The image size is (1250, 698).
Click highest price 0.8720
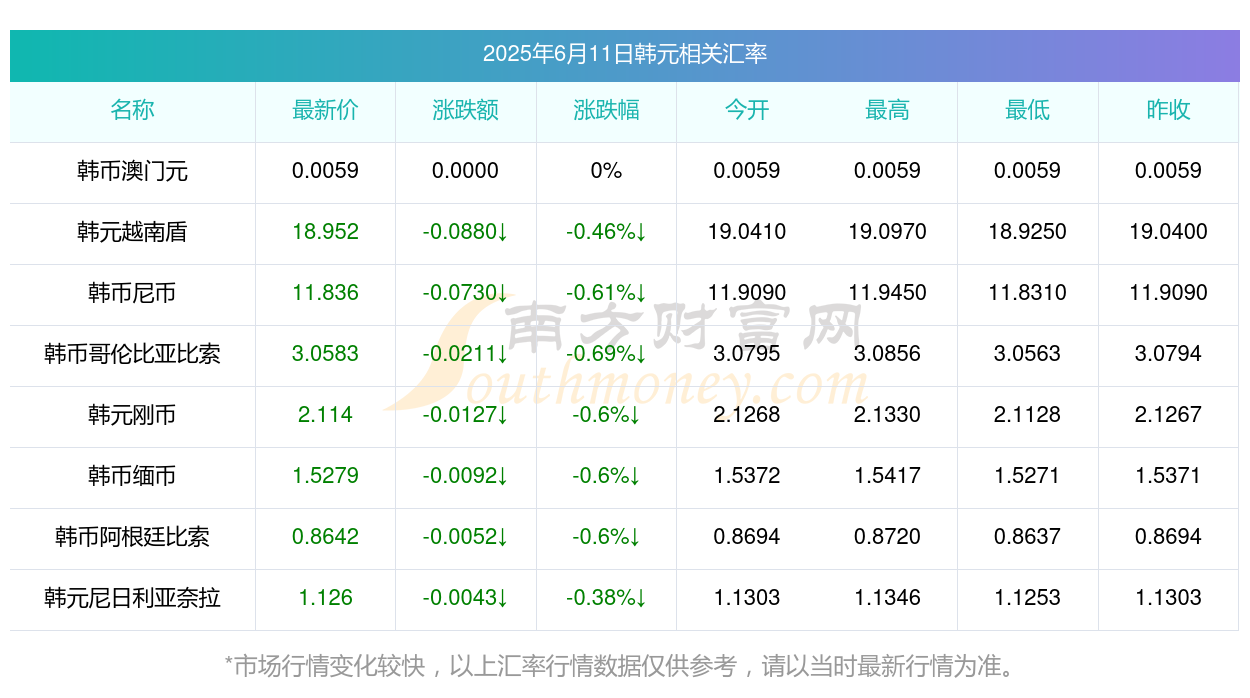tap(887, 537)
